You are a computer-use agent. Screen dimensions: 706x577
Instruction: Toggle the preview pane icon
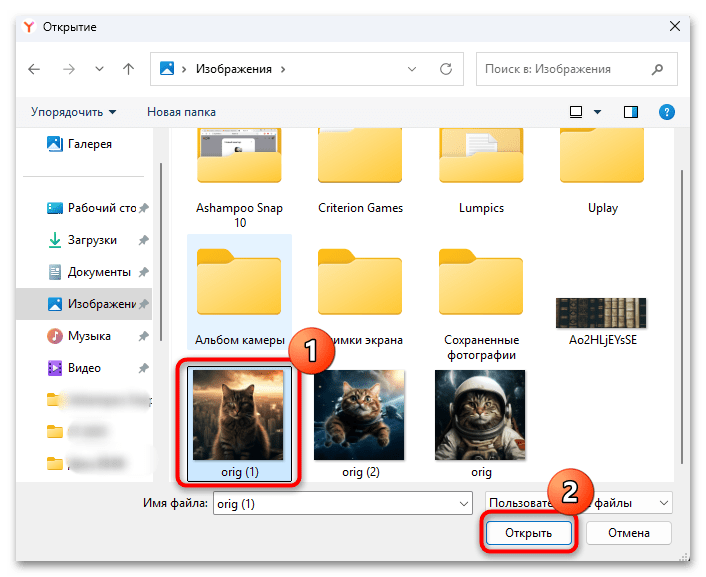[631, 112]
